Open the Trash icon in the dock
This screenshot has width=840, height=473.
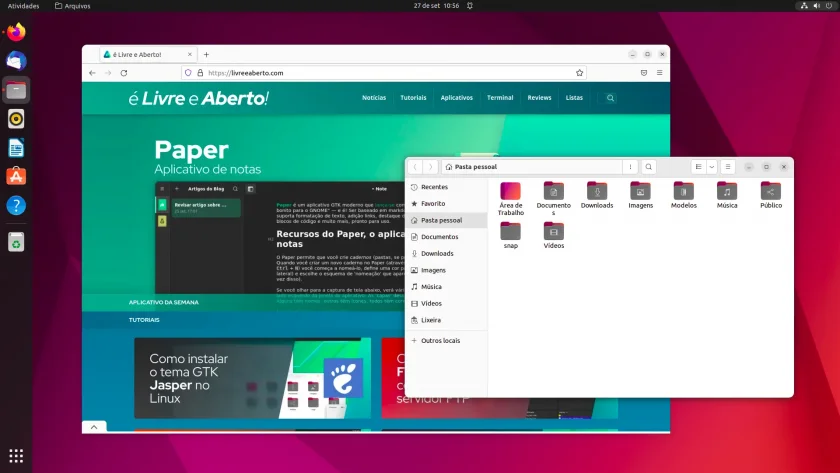coord(16,242)
